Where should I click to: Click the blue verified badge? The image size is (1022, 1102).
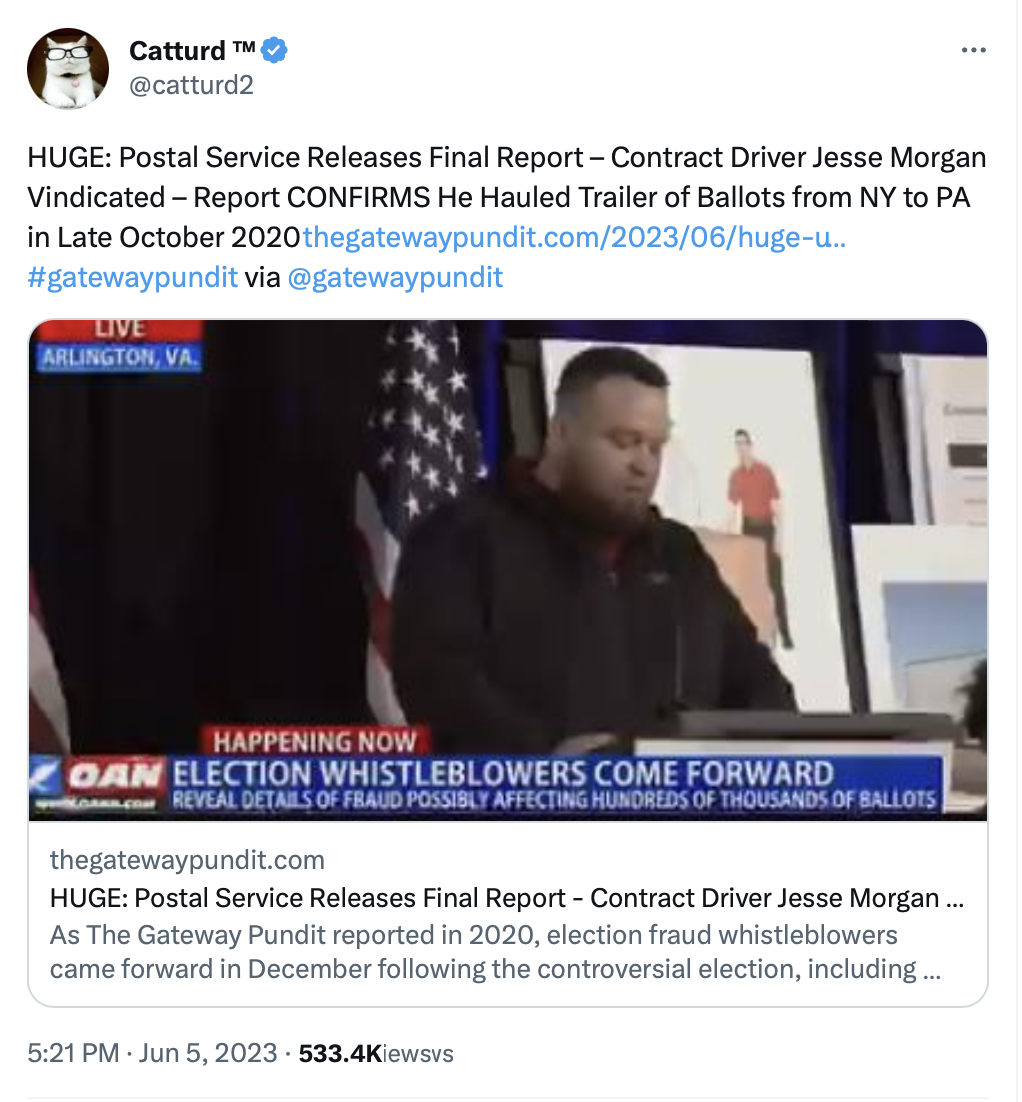pyautogui.click(x=274, y=51)
